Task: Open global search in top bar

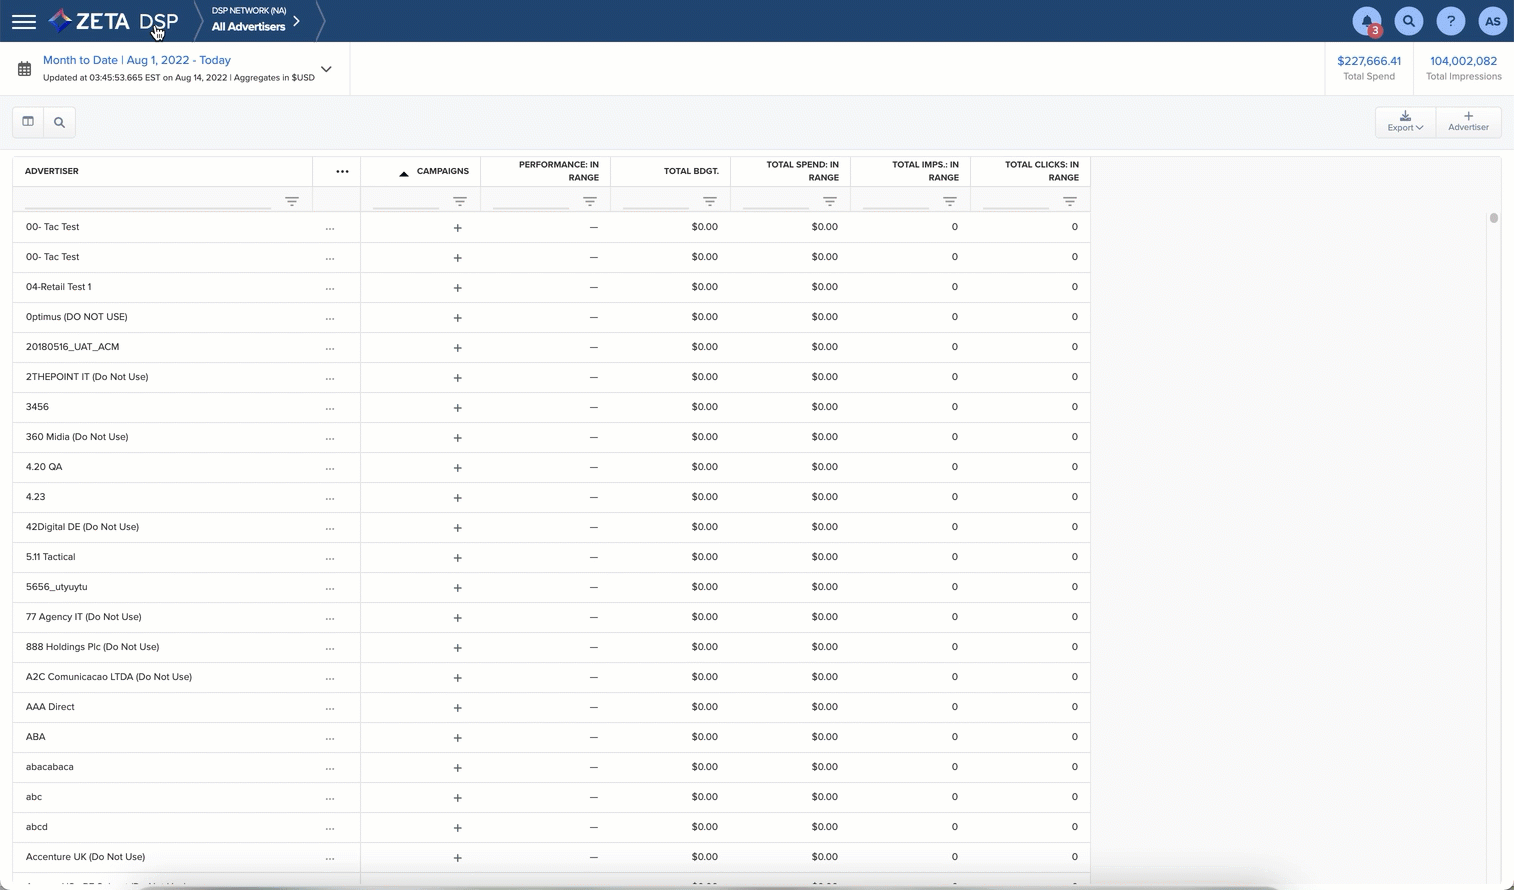Action: click(x=1408, y=21)
